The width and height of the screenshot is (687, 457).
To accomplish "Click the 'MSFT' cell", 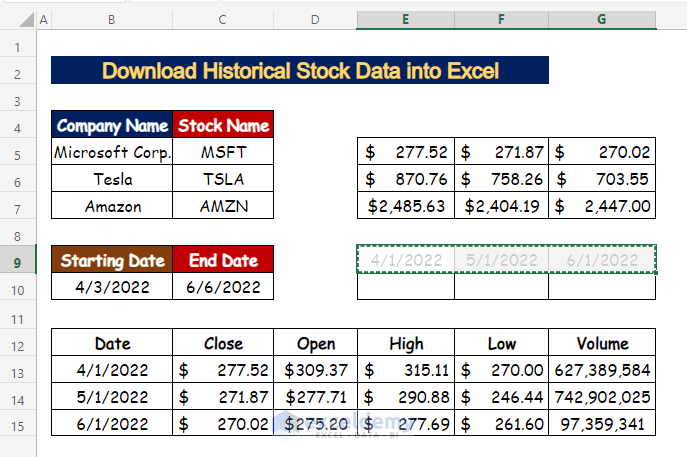I will pyautogui.click(x=223, y=152).
